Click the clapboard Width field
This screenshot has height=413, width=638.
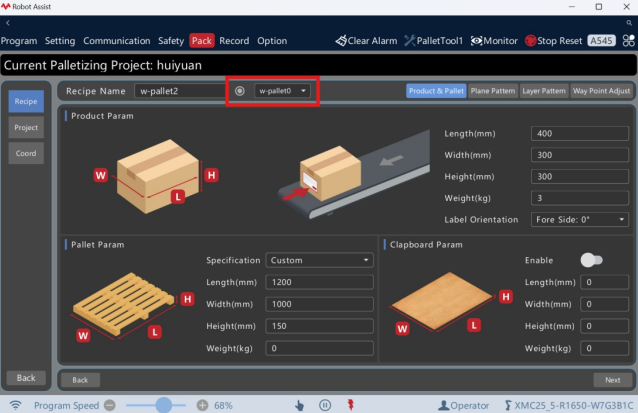(x=605, y=304)
